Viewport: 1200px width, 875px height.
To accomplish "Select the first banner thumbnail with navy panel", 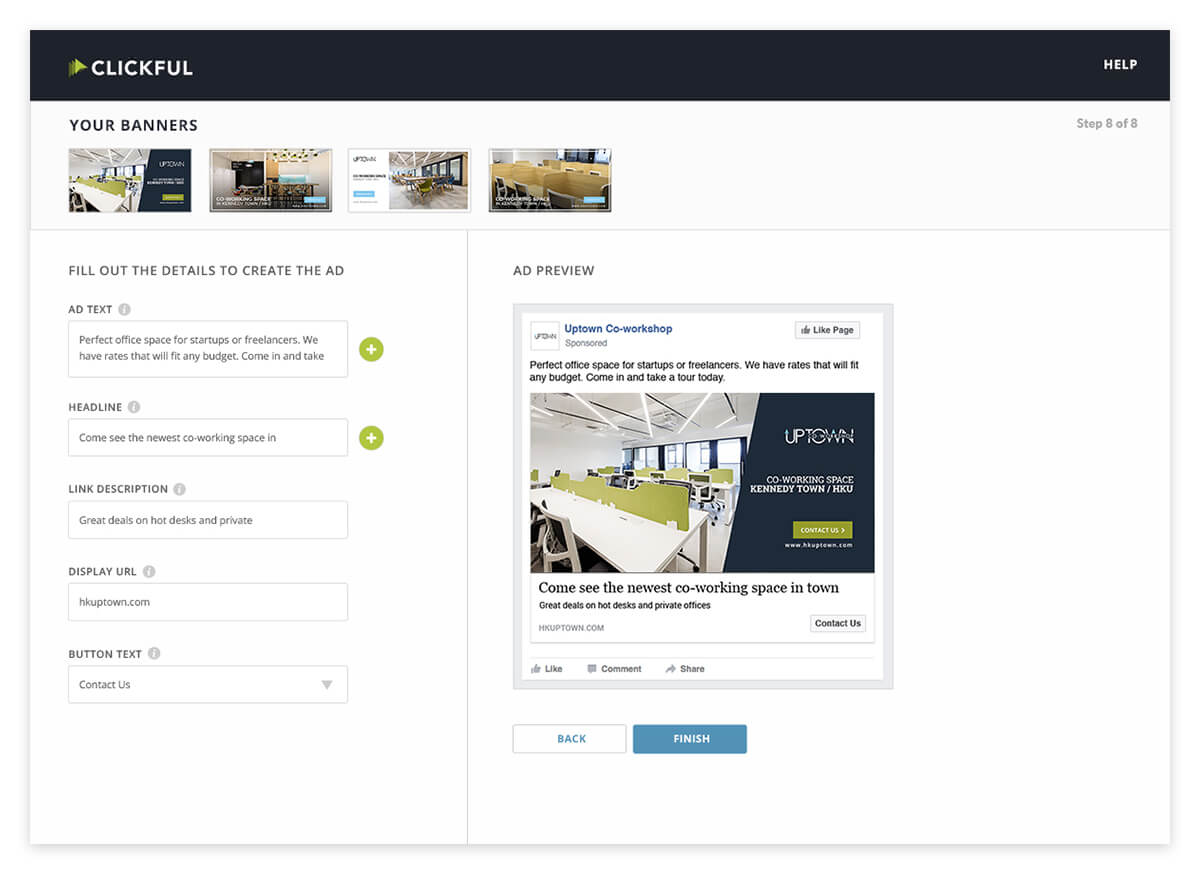I will [130, 180].
